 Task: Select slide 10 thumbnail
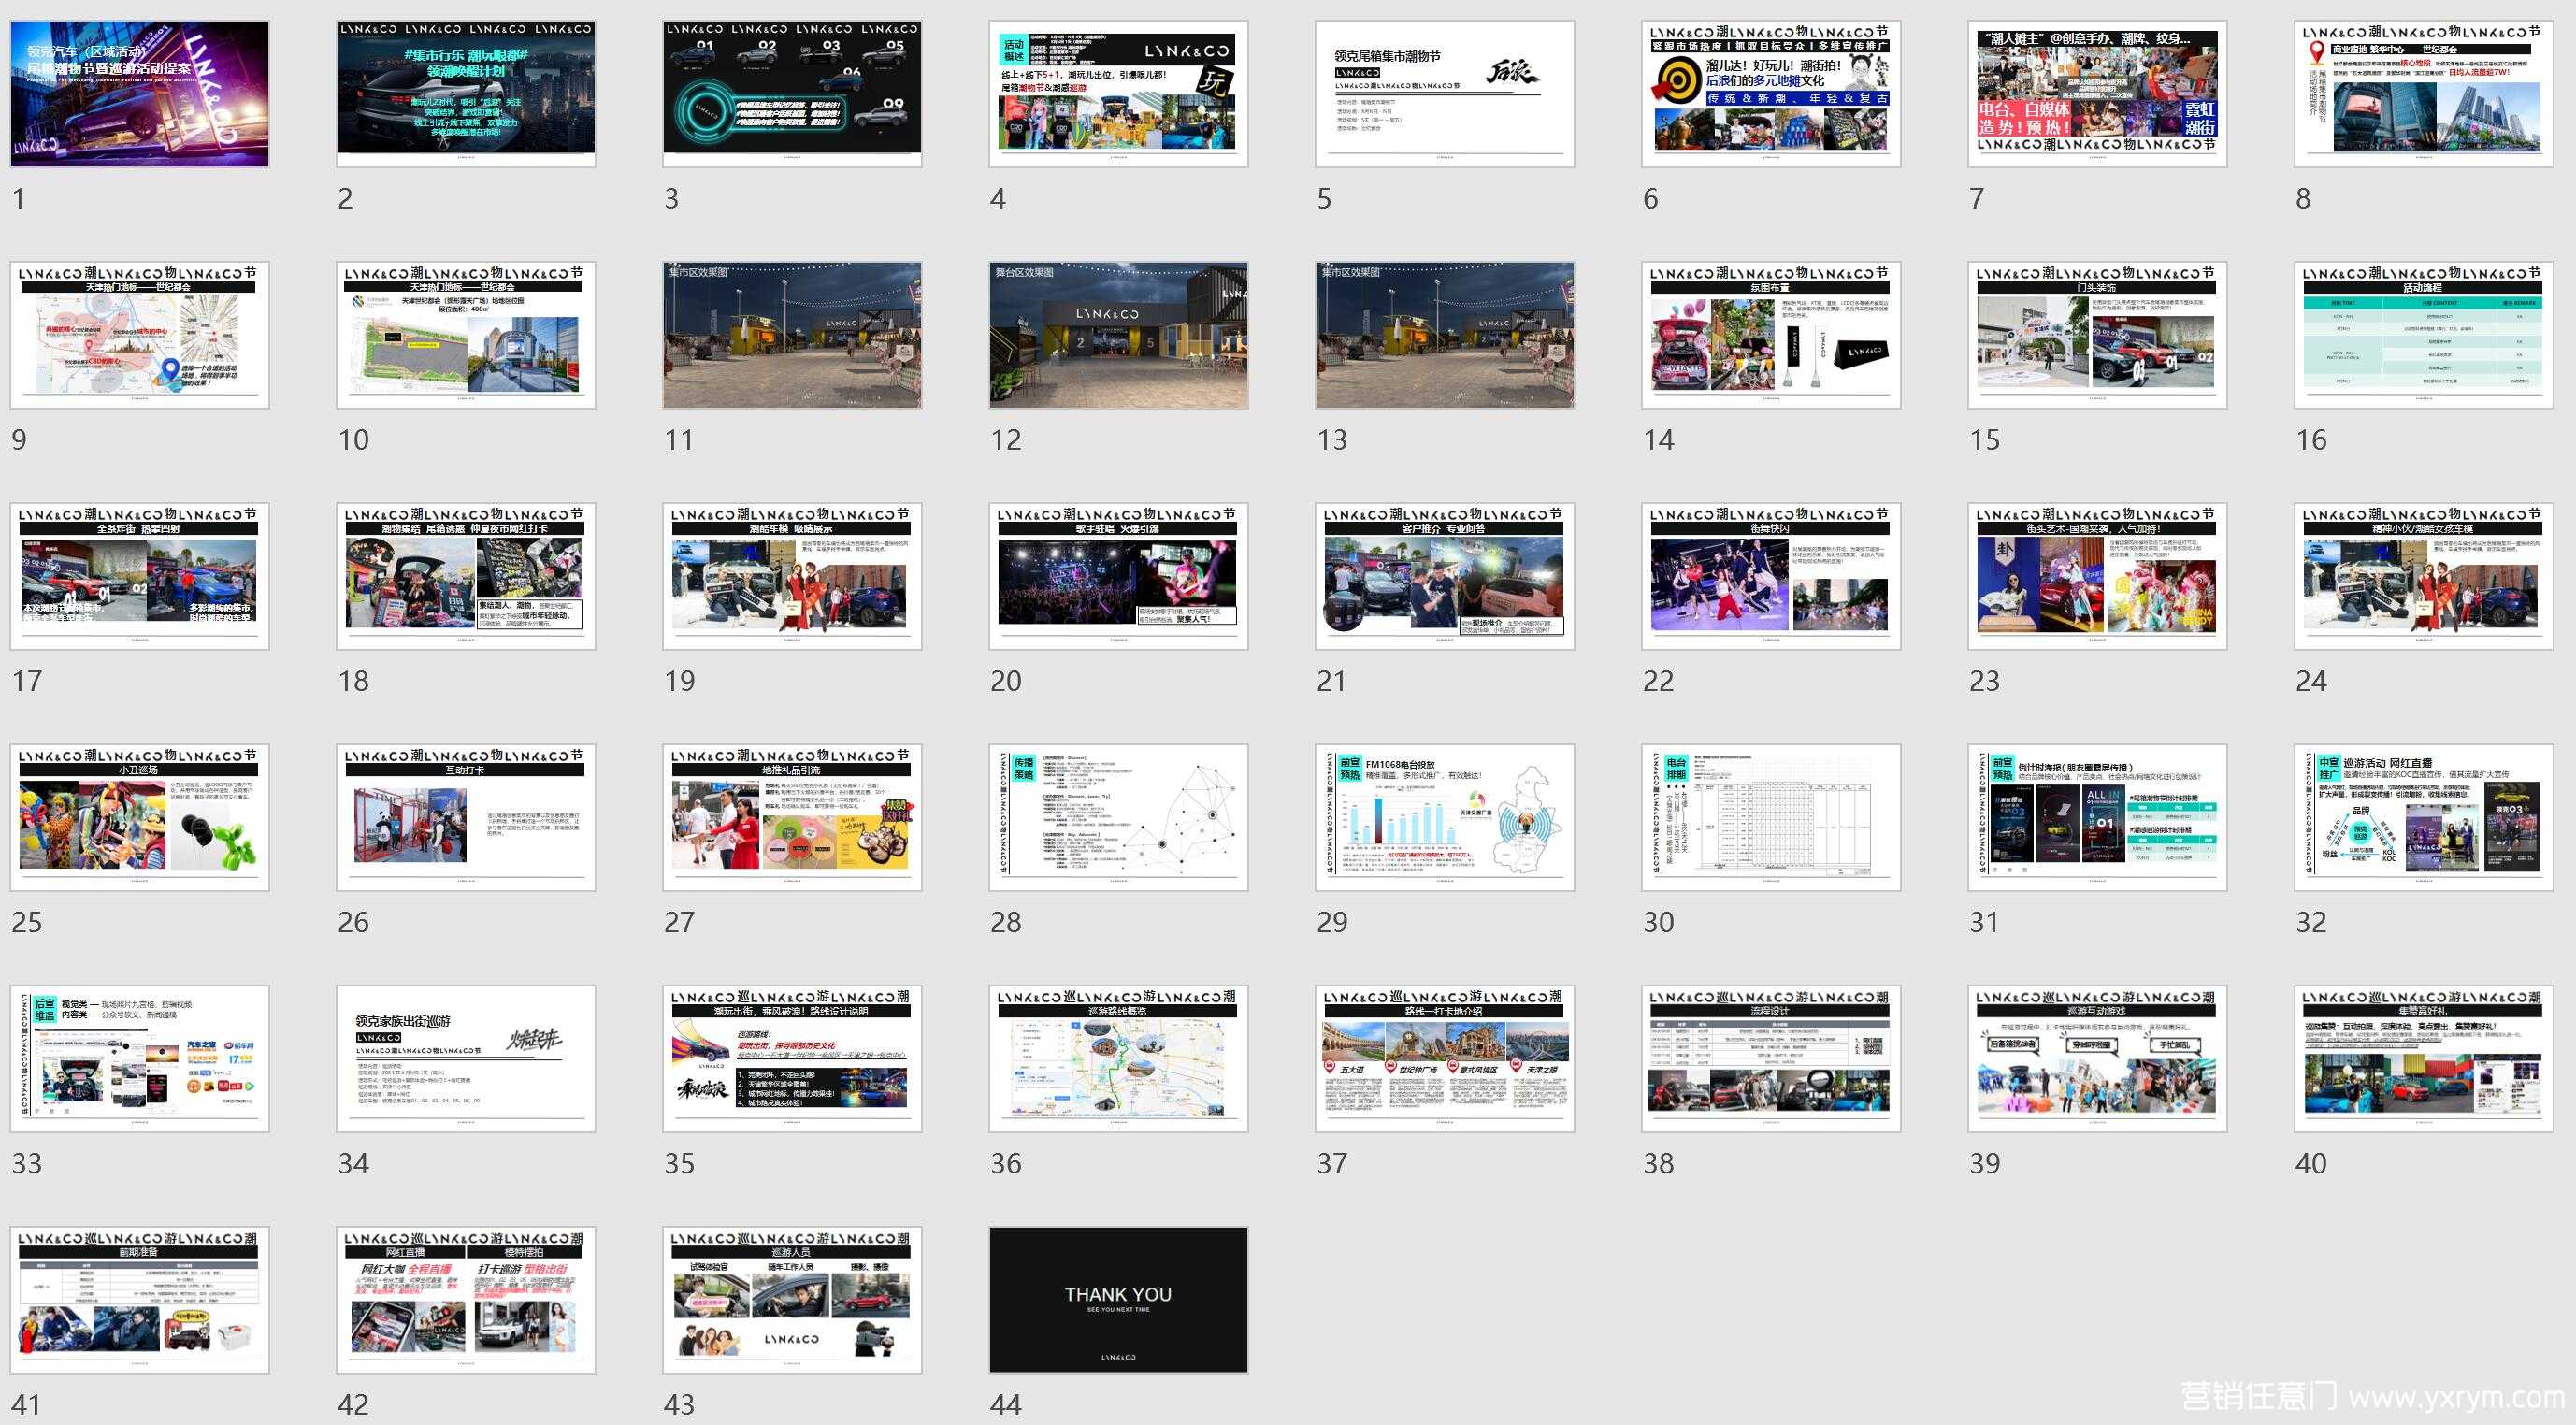(x=466, y=335)
